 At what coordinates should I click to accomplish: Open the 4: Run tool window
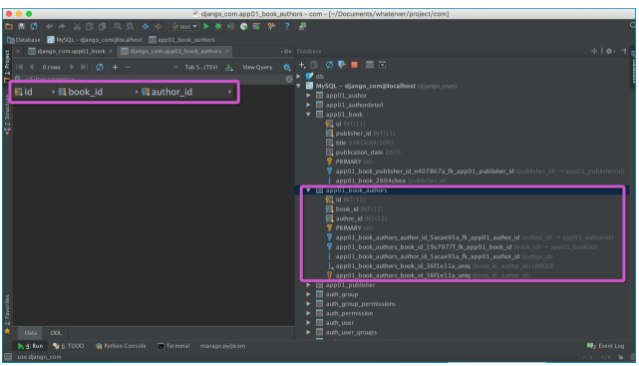pos(30,346)
